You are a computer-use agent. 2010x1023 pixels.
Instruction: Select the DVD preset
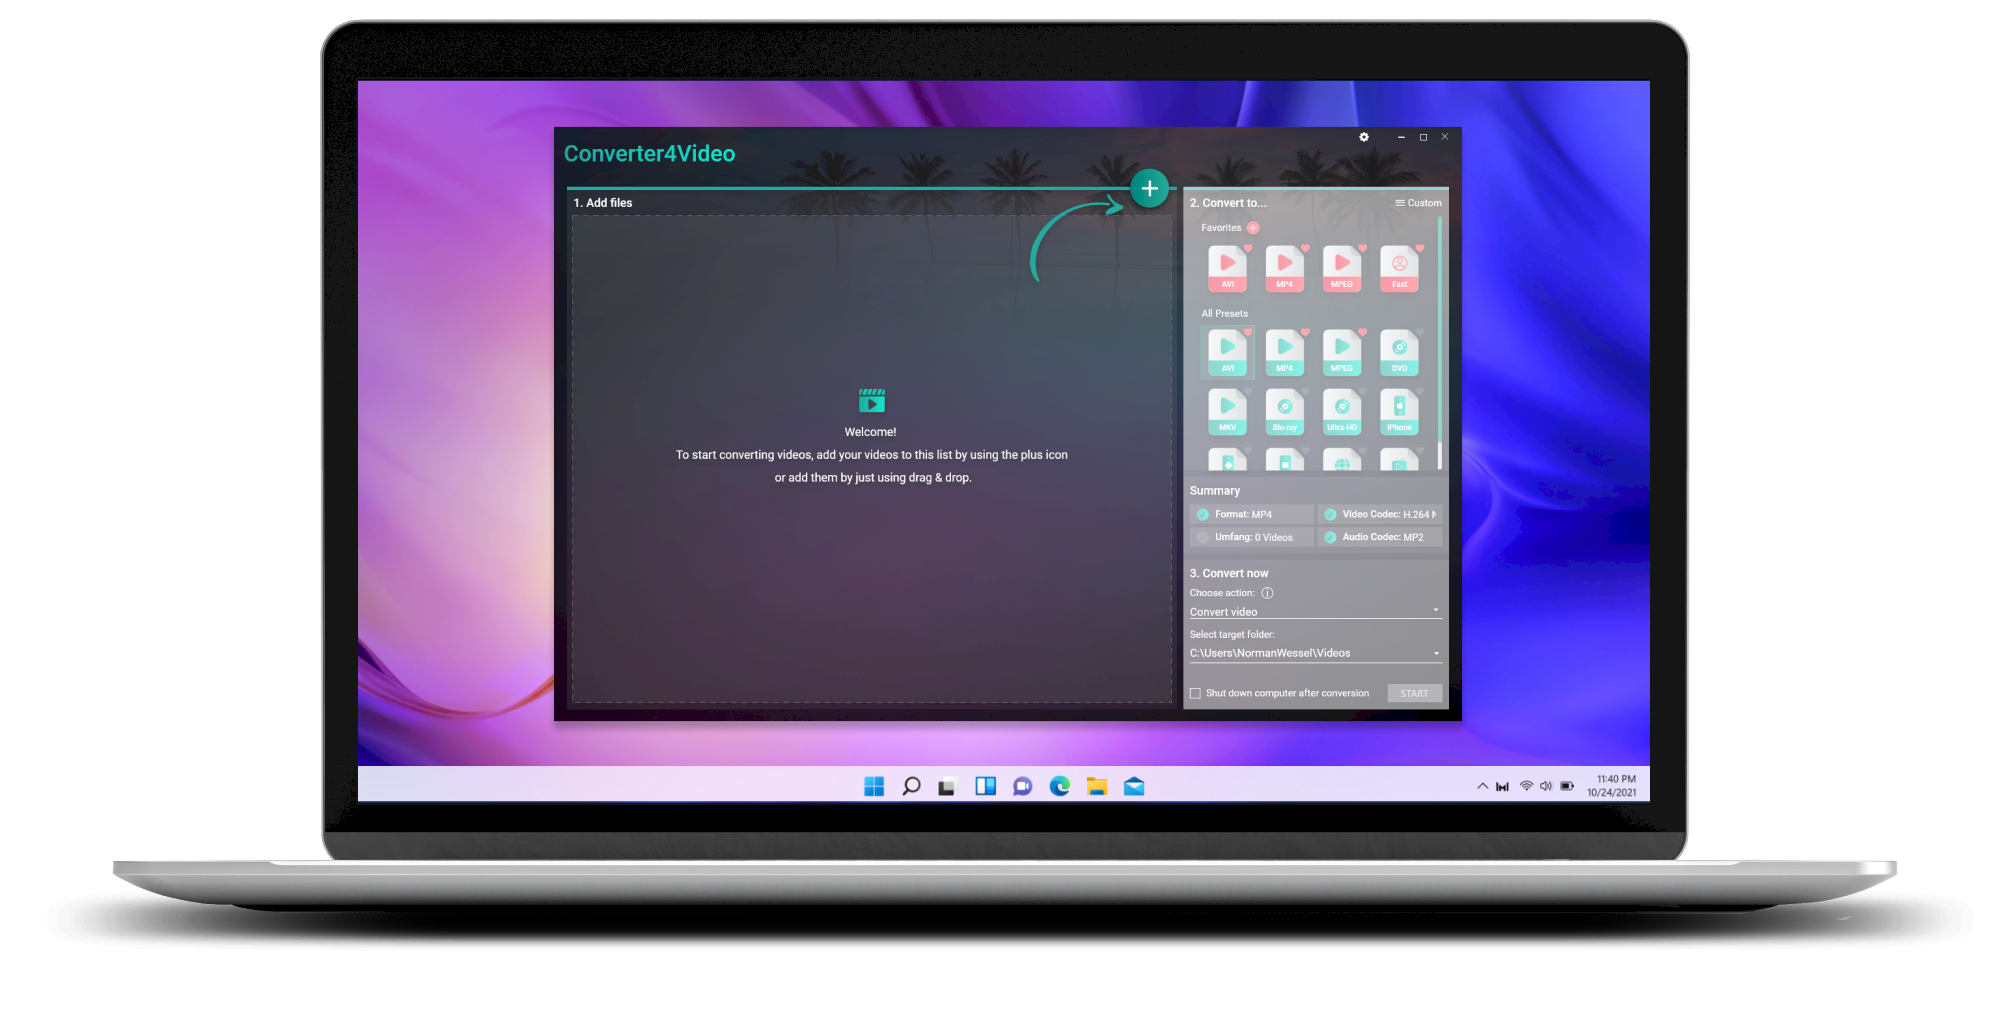pos(1399,352)
